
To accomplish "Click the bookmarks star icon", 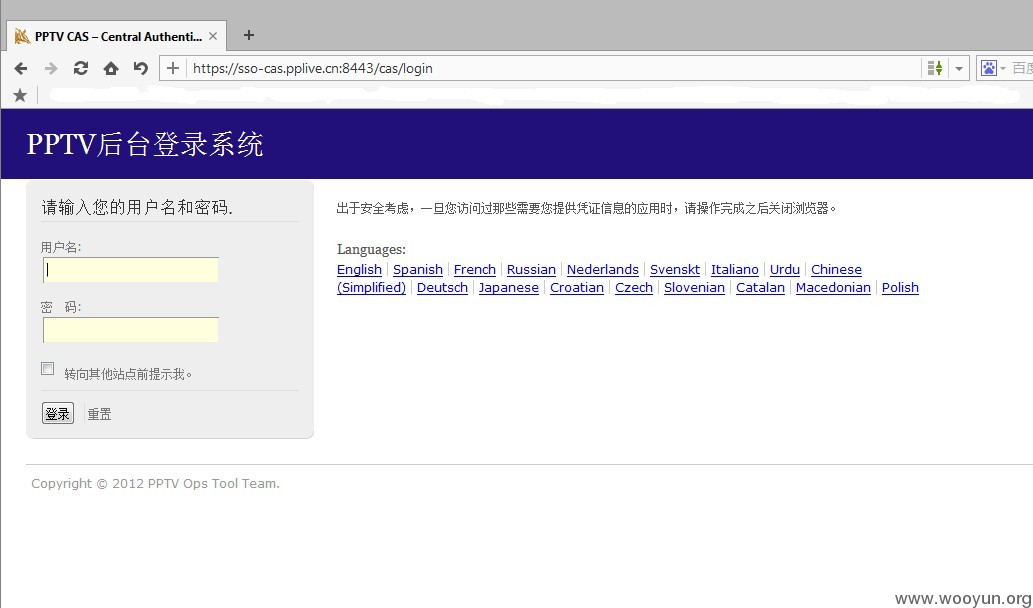I will 20,96.
